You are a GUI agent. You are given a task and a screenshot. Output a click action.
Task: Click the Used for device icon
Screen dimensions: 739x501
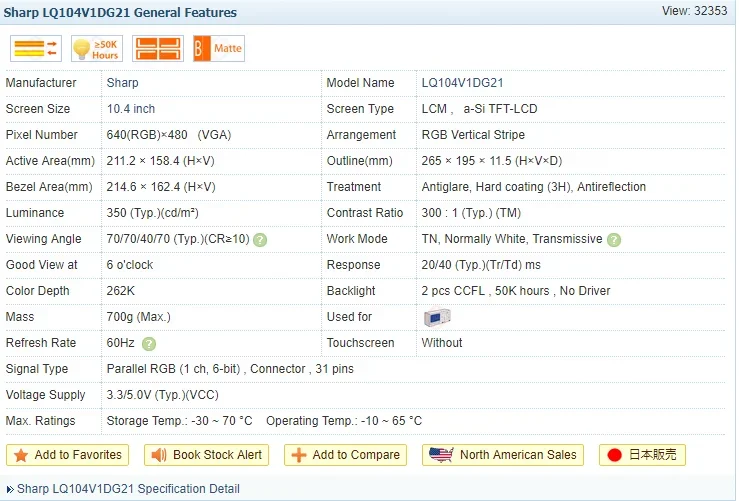point(437,317)
